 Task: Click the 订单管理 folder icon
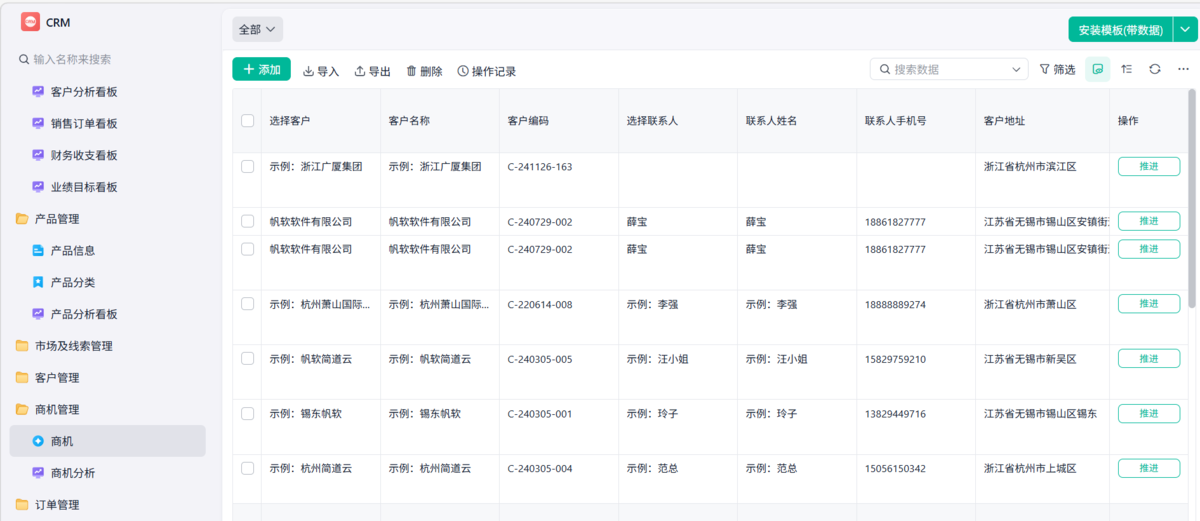(22, 505)
